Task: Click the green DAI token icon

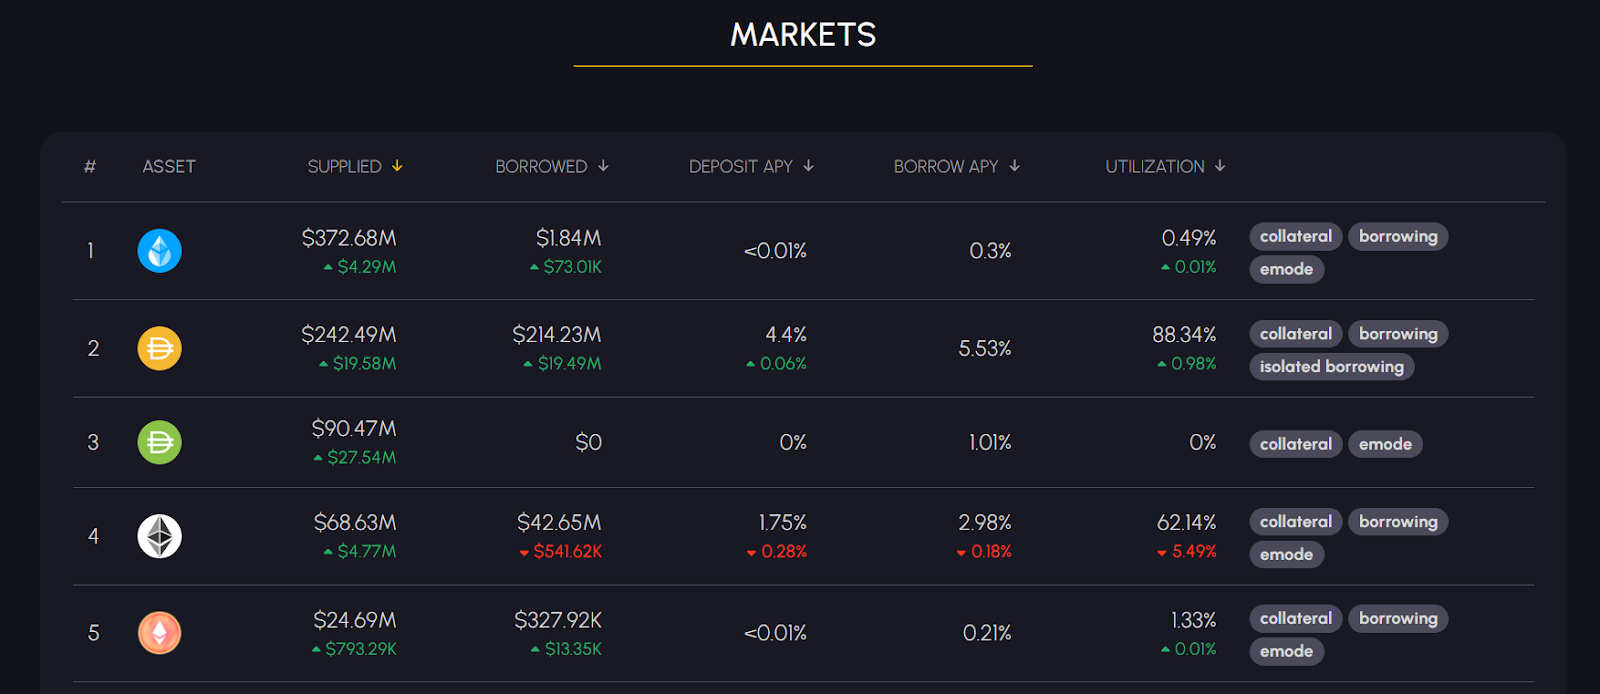Action: point(159,442)
